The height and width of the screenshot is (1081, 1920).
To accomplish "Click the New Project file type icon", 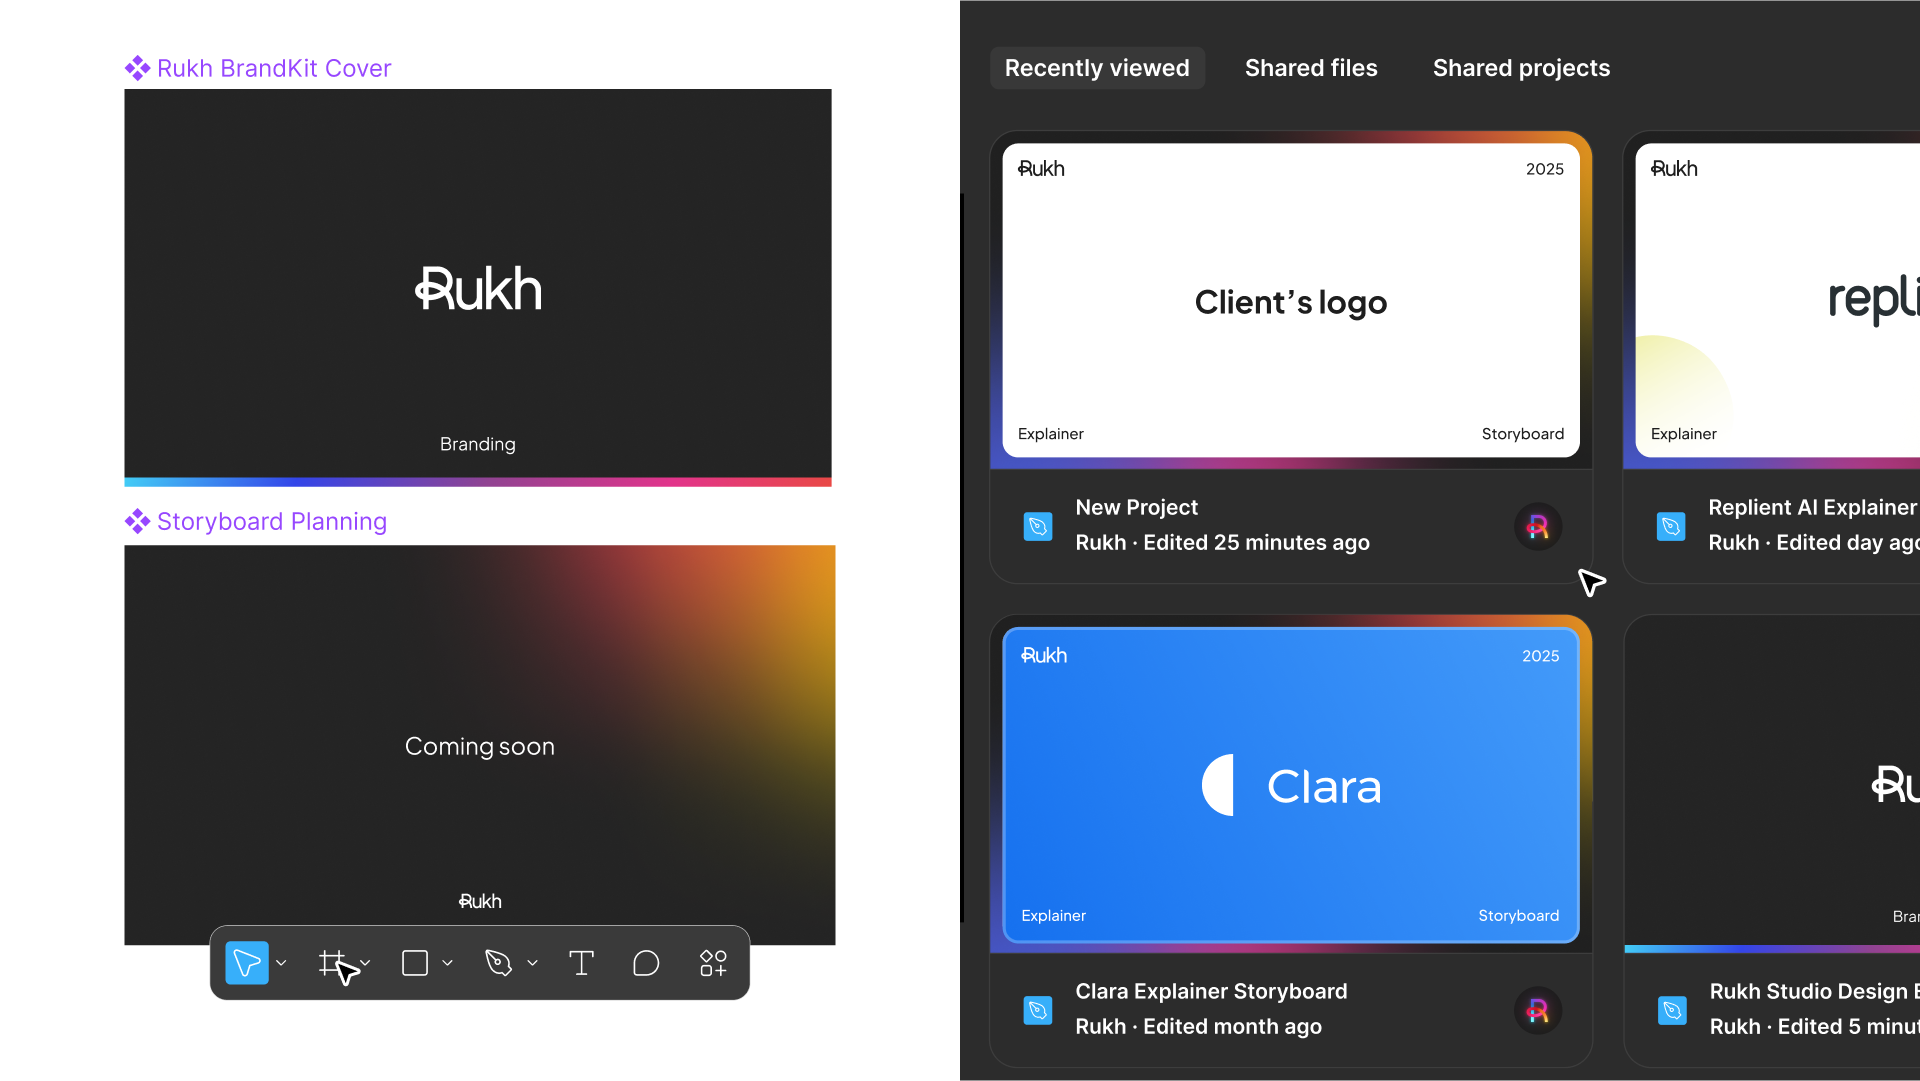I will coord(1038,526).
